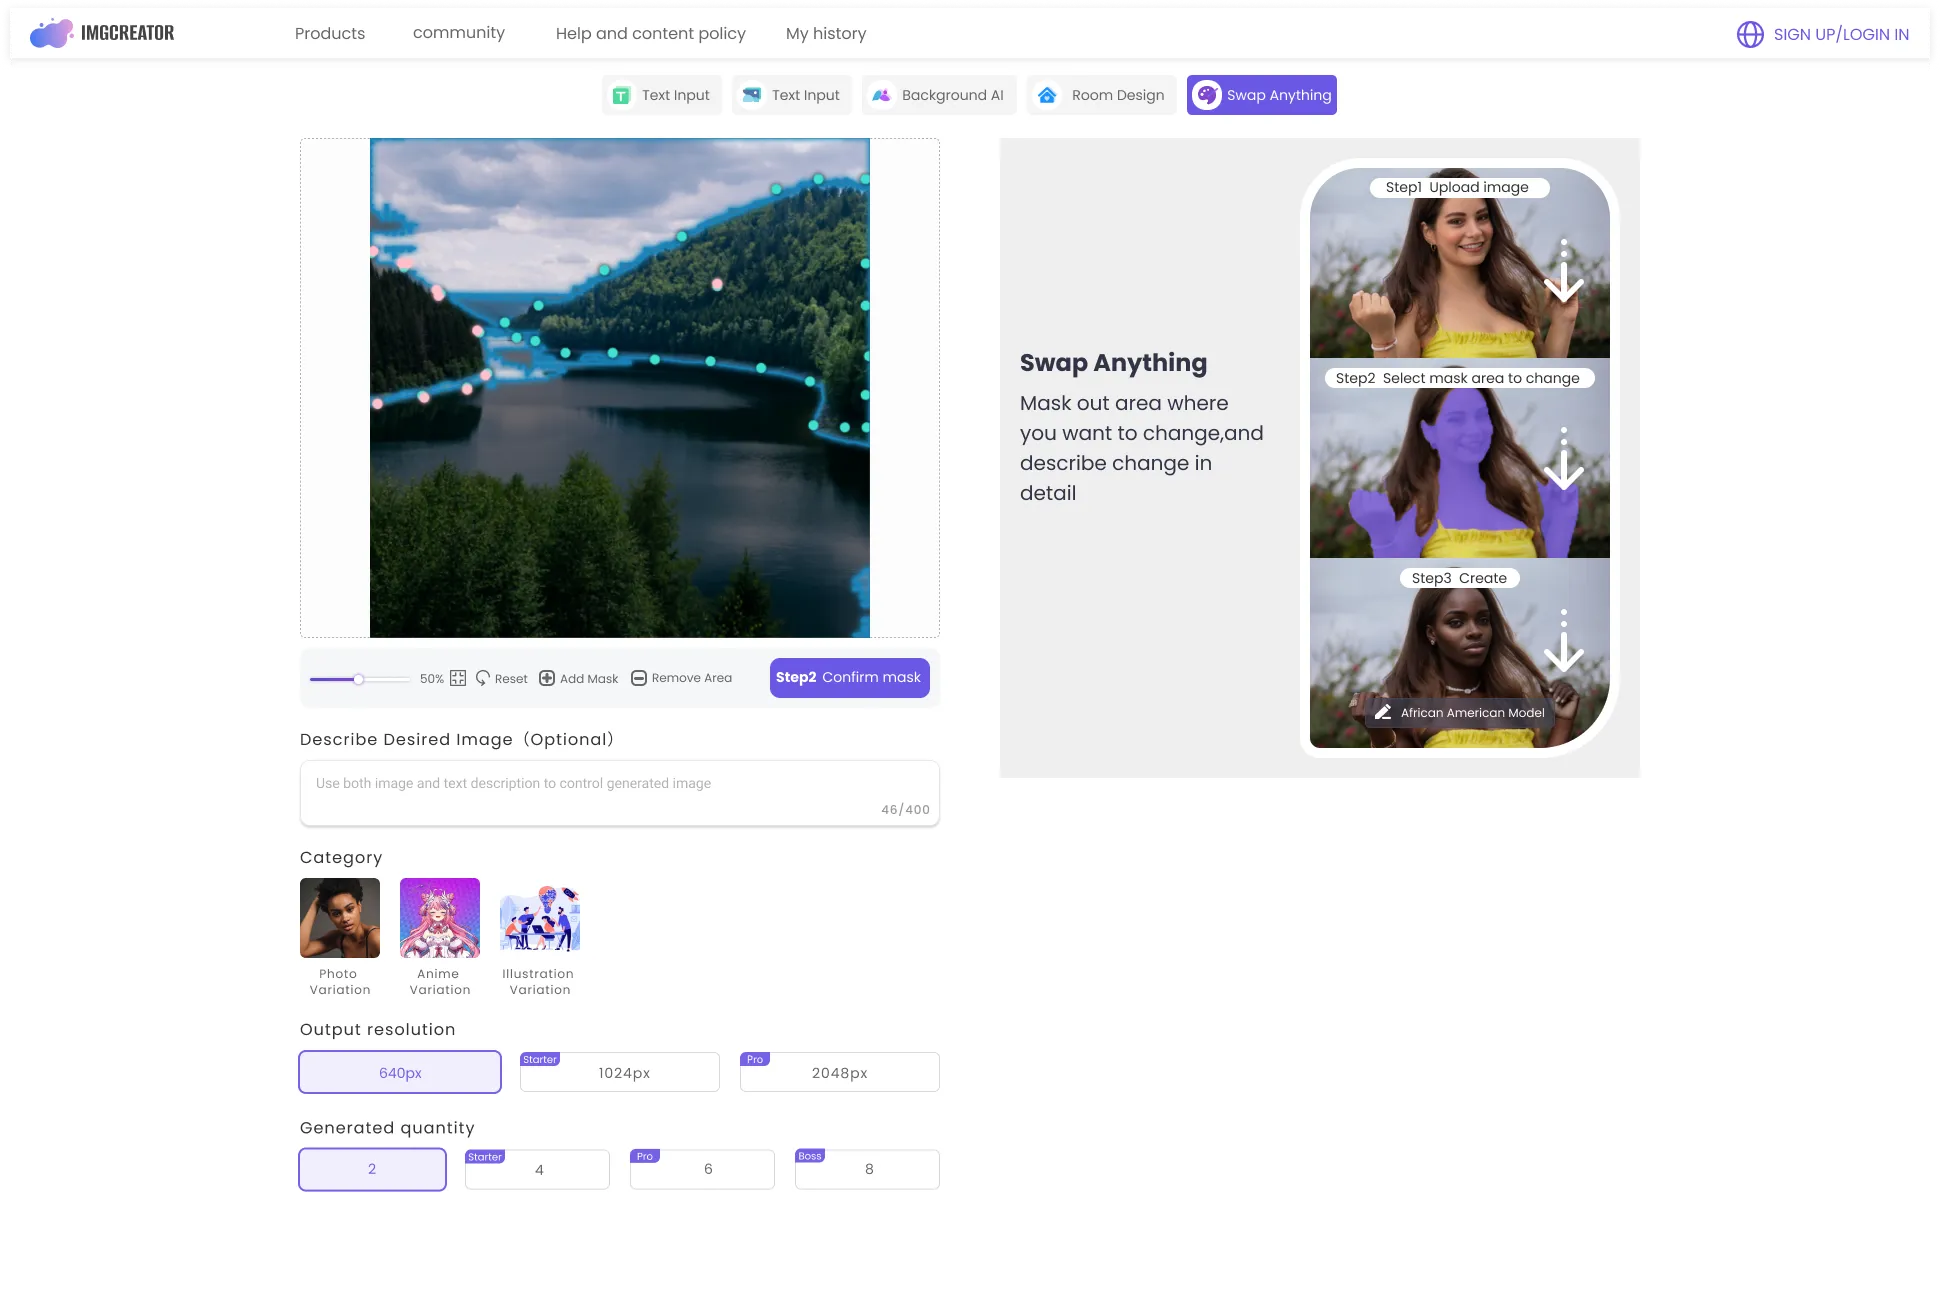Viewport: 1940px width, 1308px height.
Task: Click the pencil icon on African American Model
Action: point(1383,712)
